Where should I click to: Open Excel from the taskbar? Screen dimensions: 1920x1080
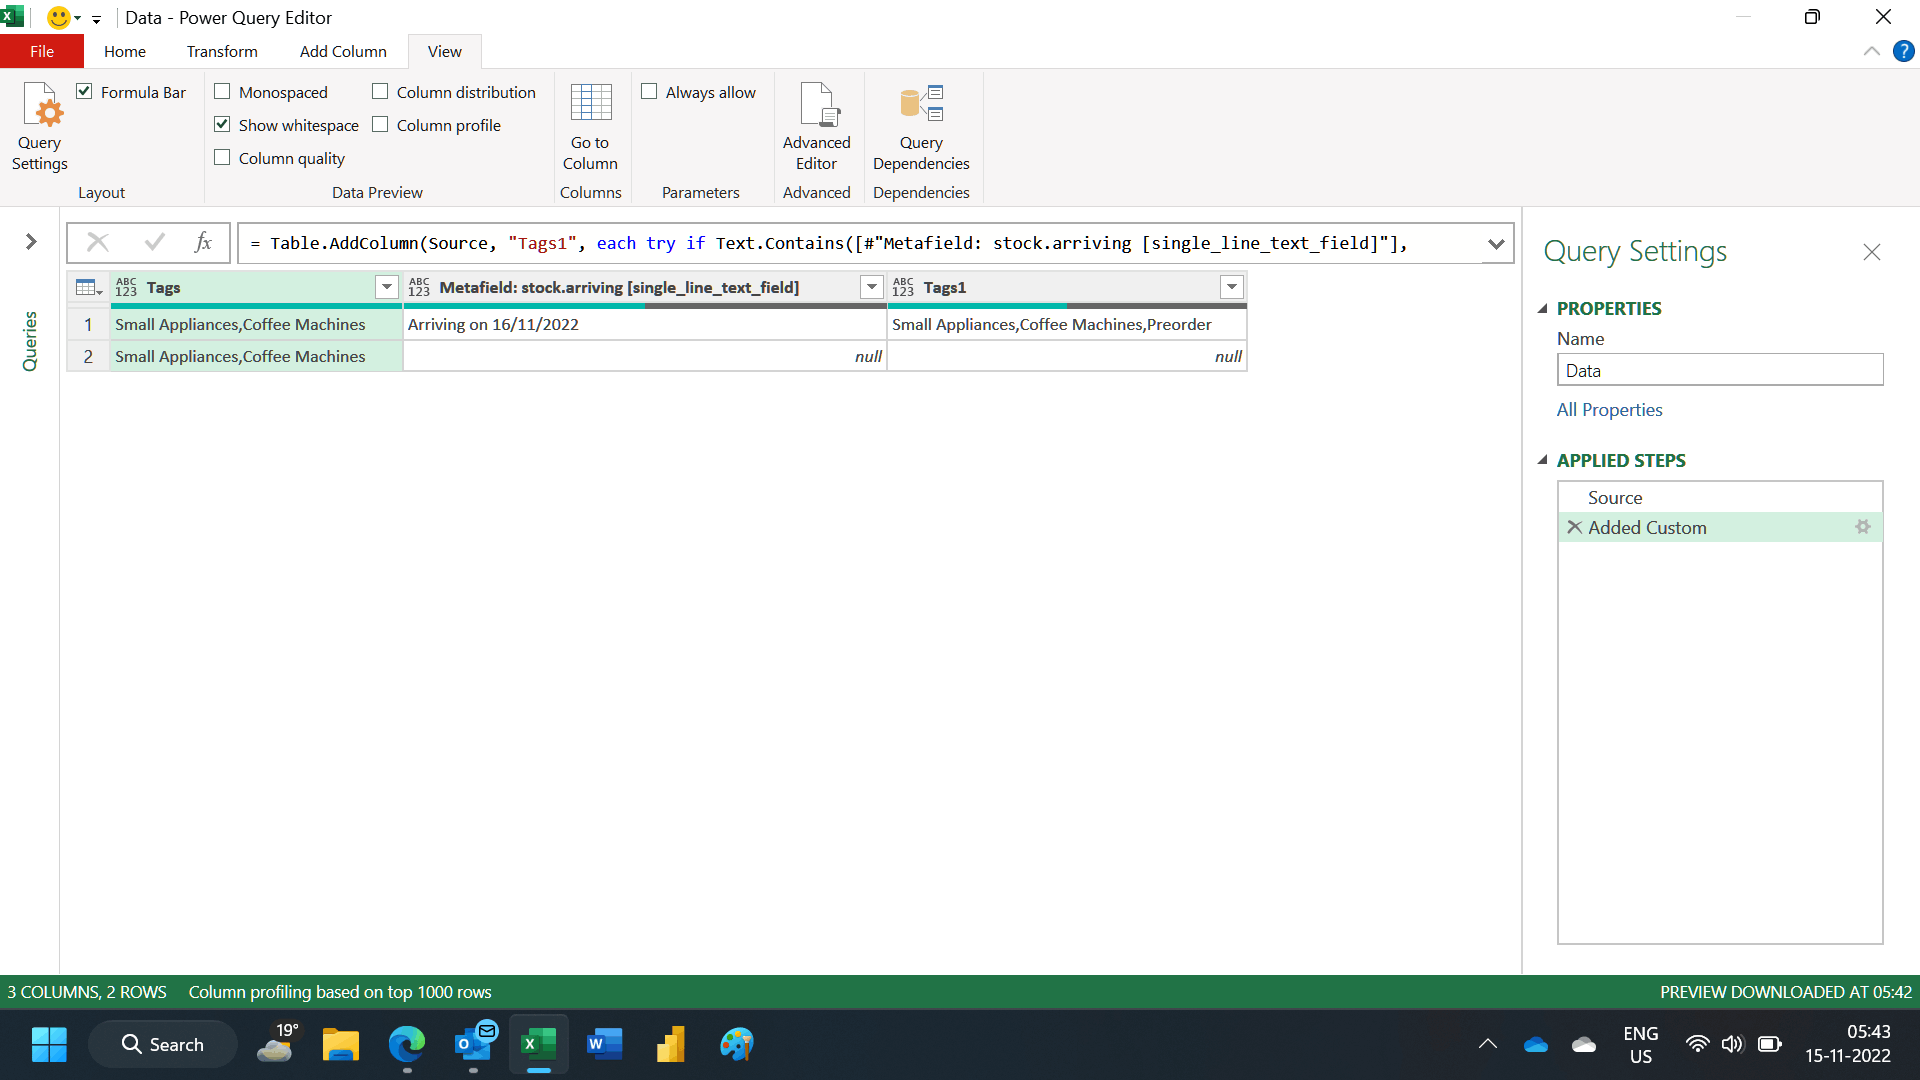pos(539,1045)
